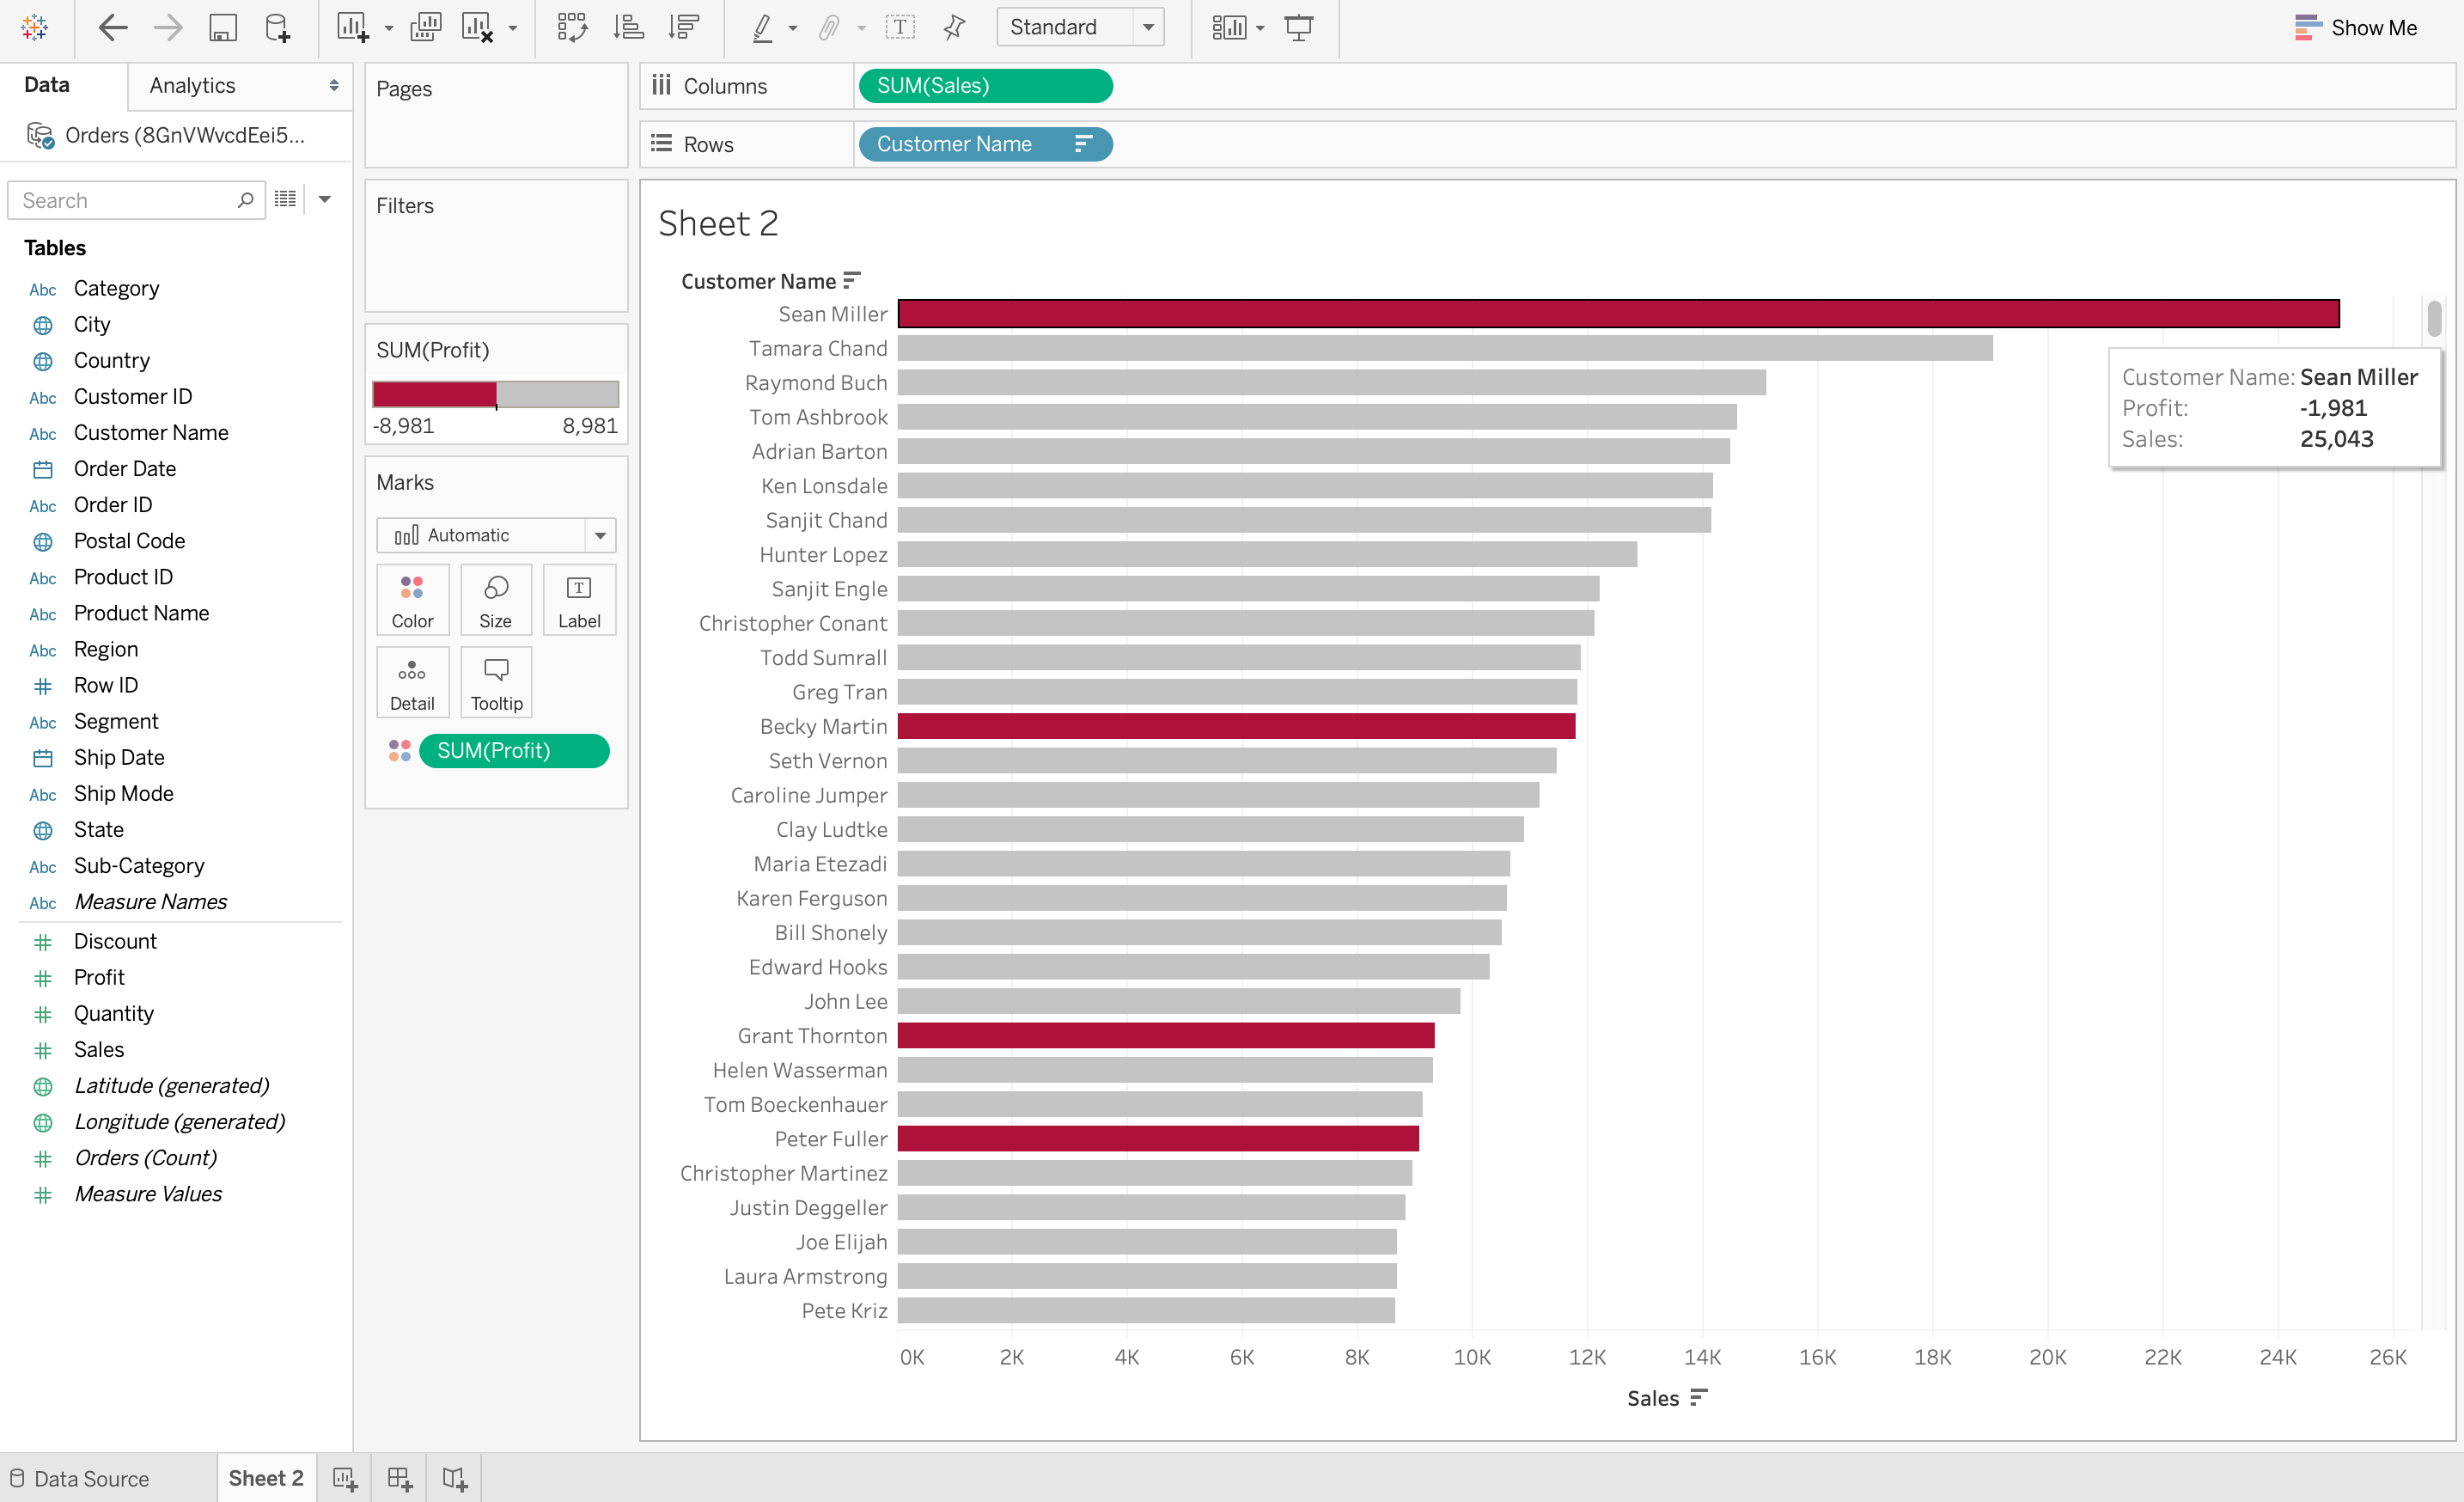Image resolution: width=2464 pixels, height=1502 pixels.
Task: Toggle the Customer Name sort icon
Action: (x=850, y=280)
